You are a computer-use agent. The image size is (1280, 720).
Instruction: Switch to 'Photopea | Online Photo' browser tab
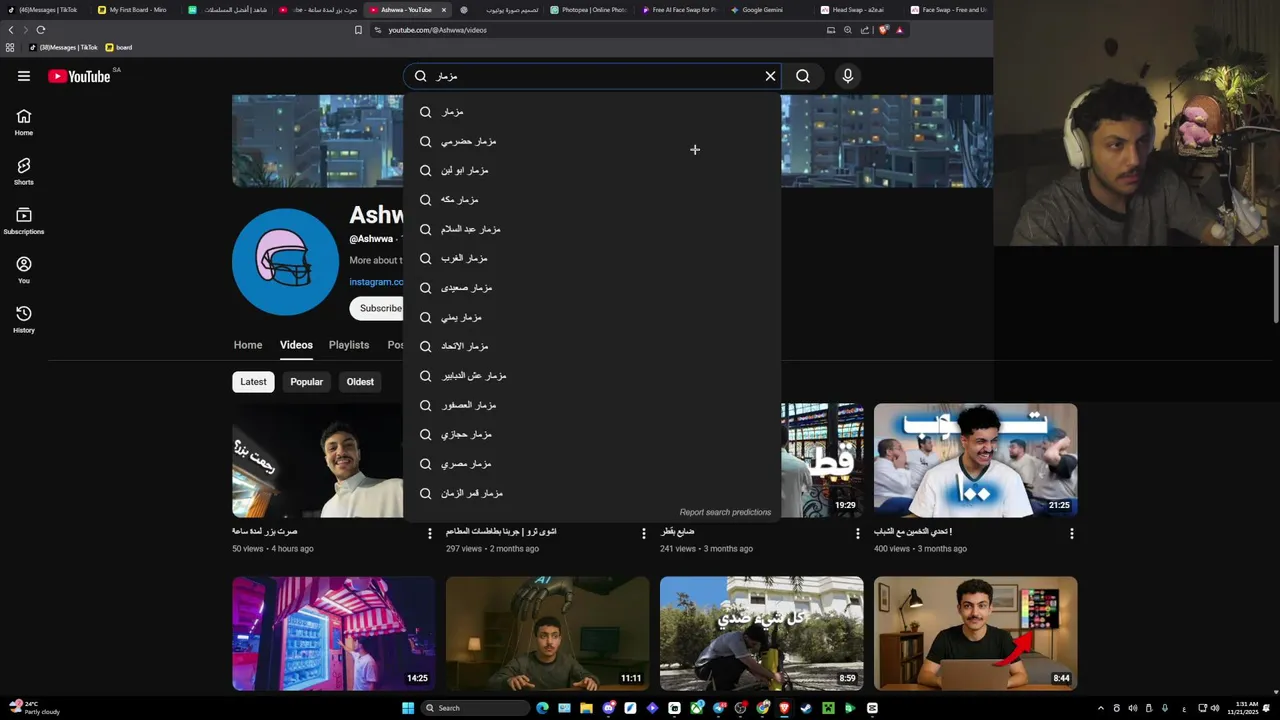click(590, 9)
